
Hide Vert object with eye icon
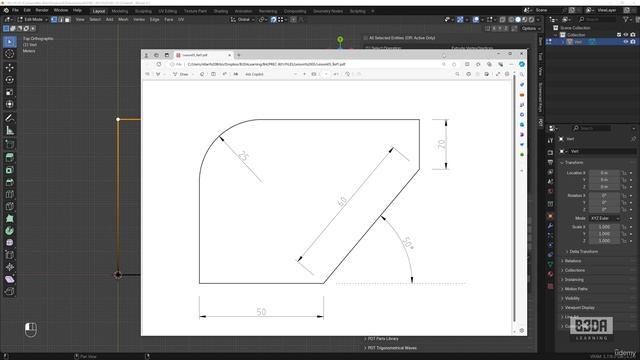coord(626,42)
